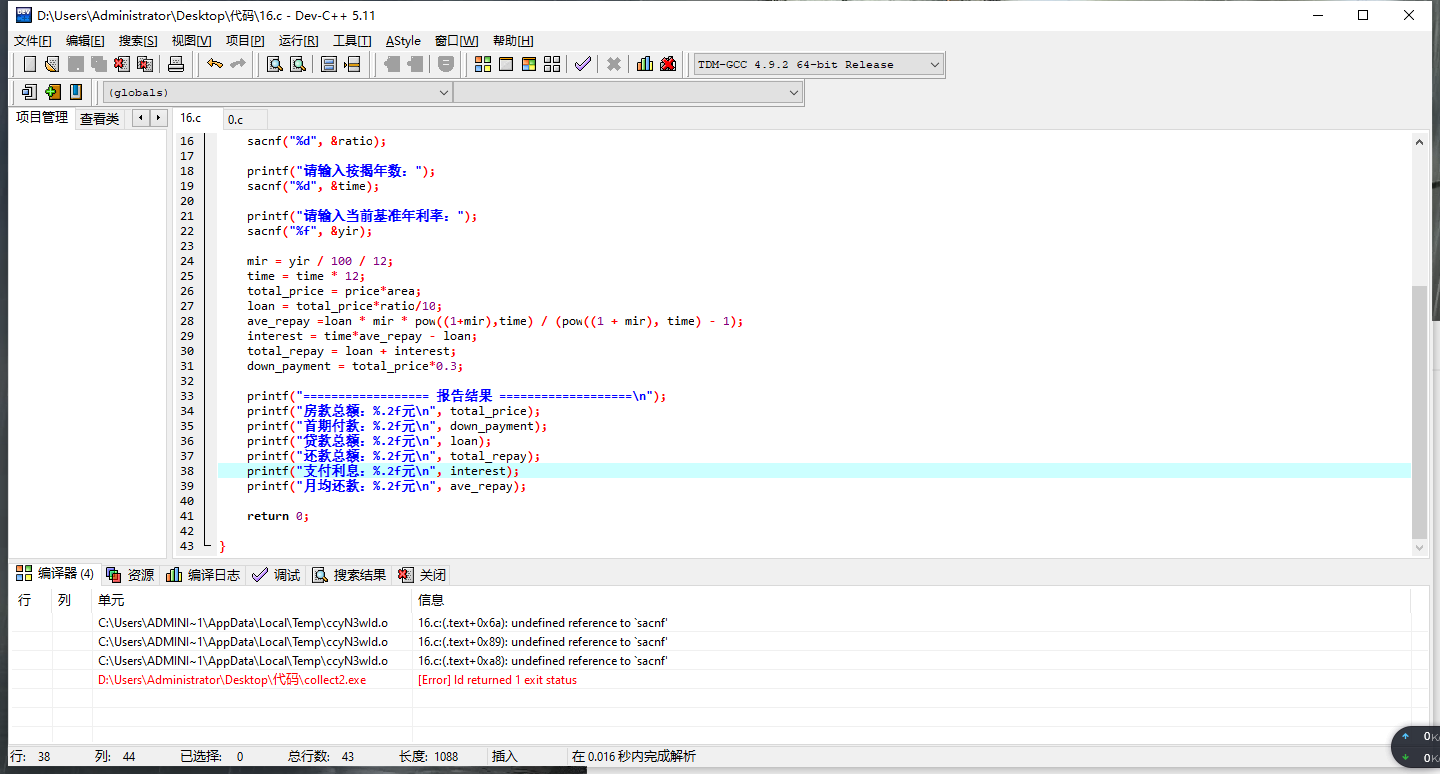The height and width of the screenshot is (774, 1440).
Task: Open the 视图[V] menu
Action: click(191, 40)
